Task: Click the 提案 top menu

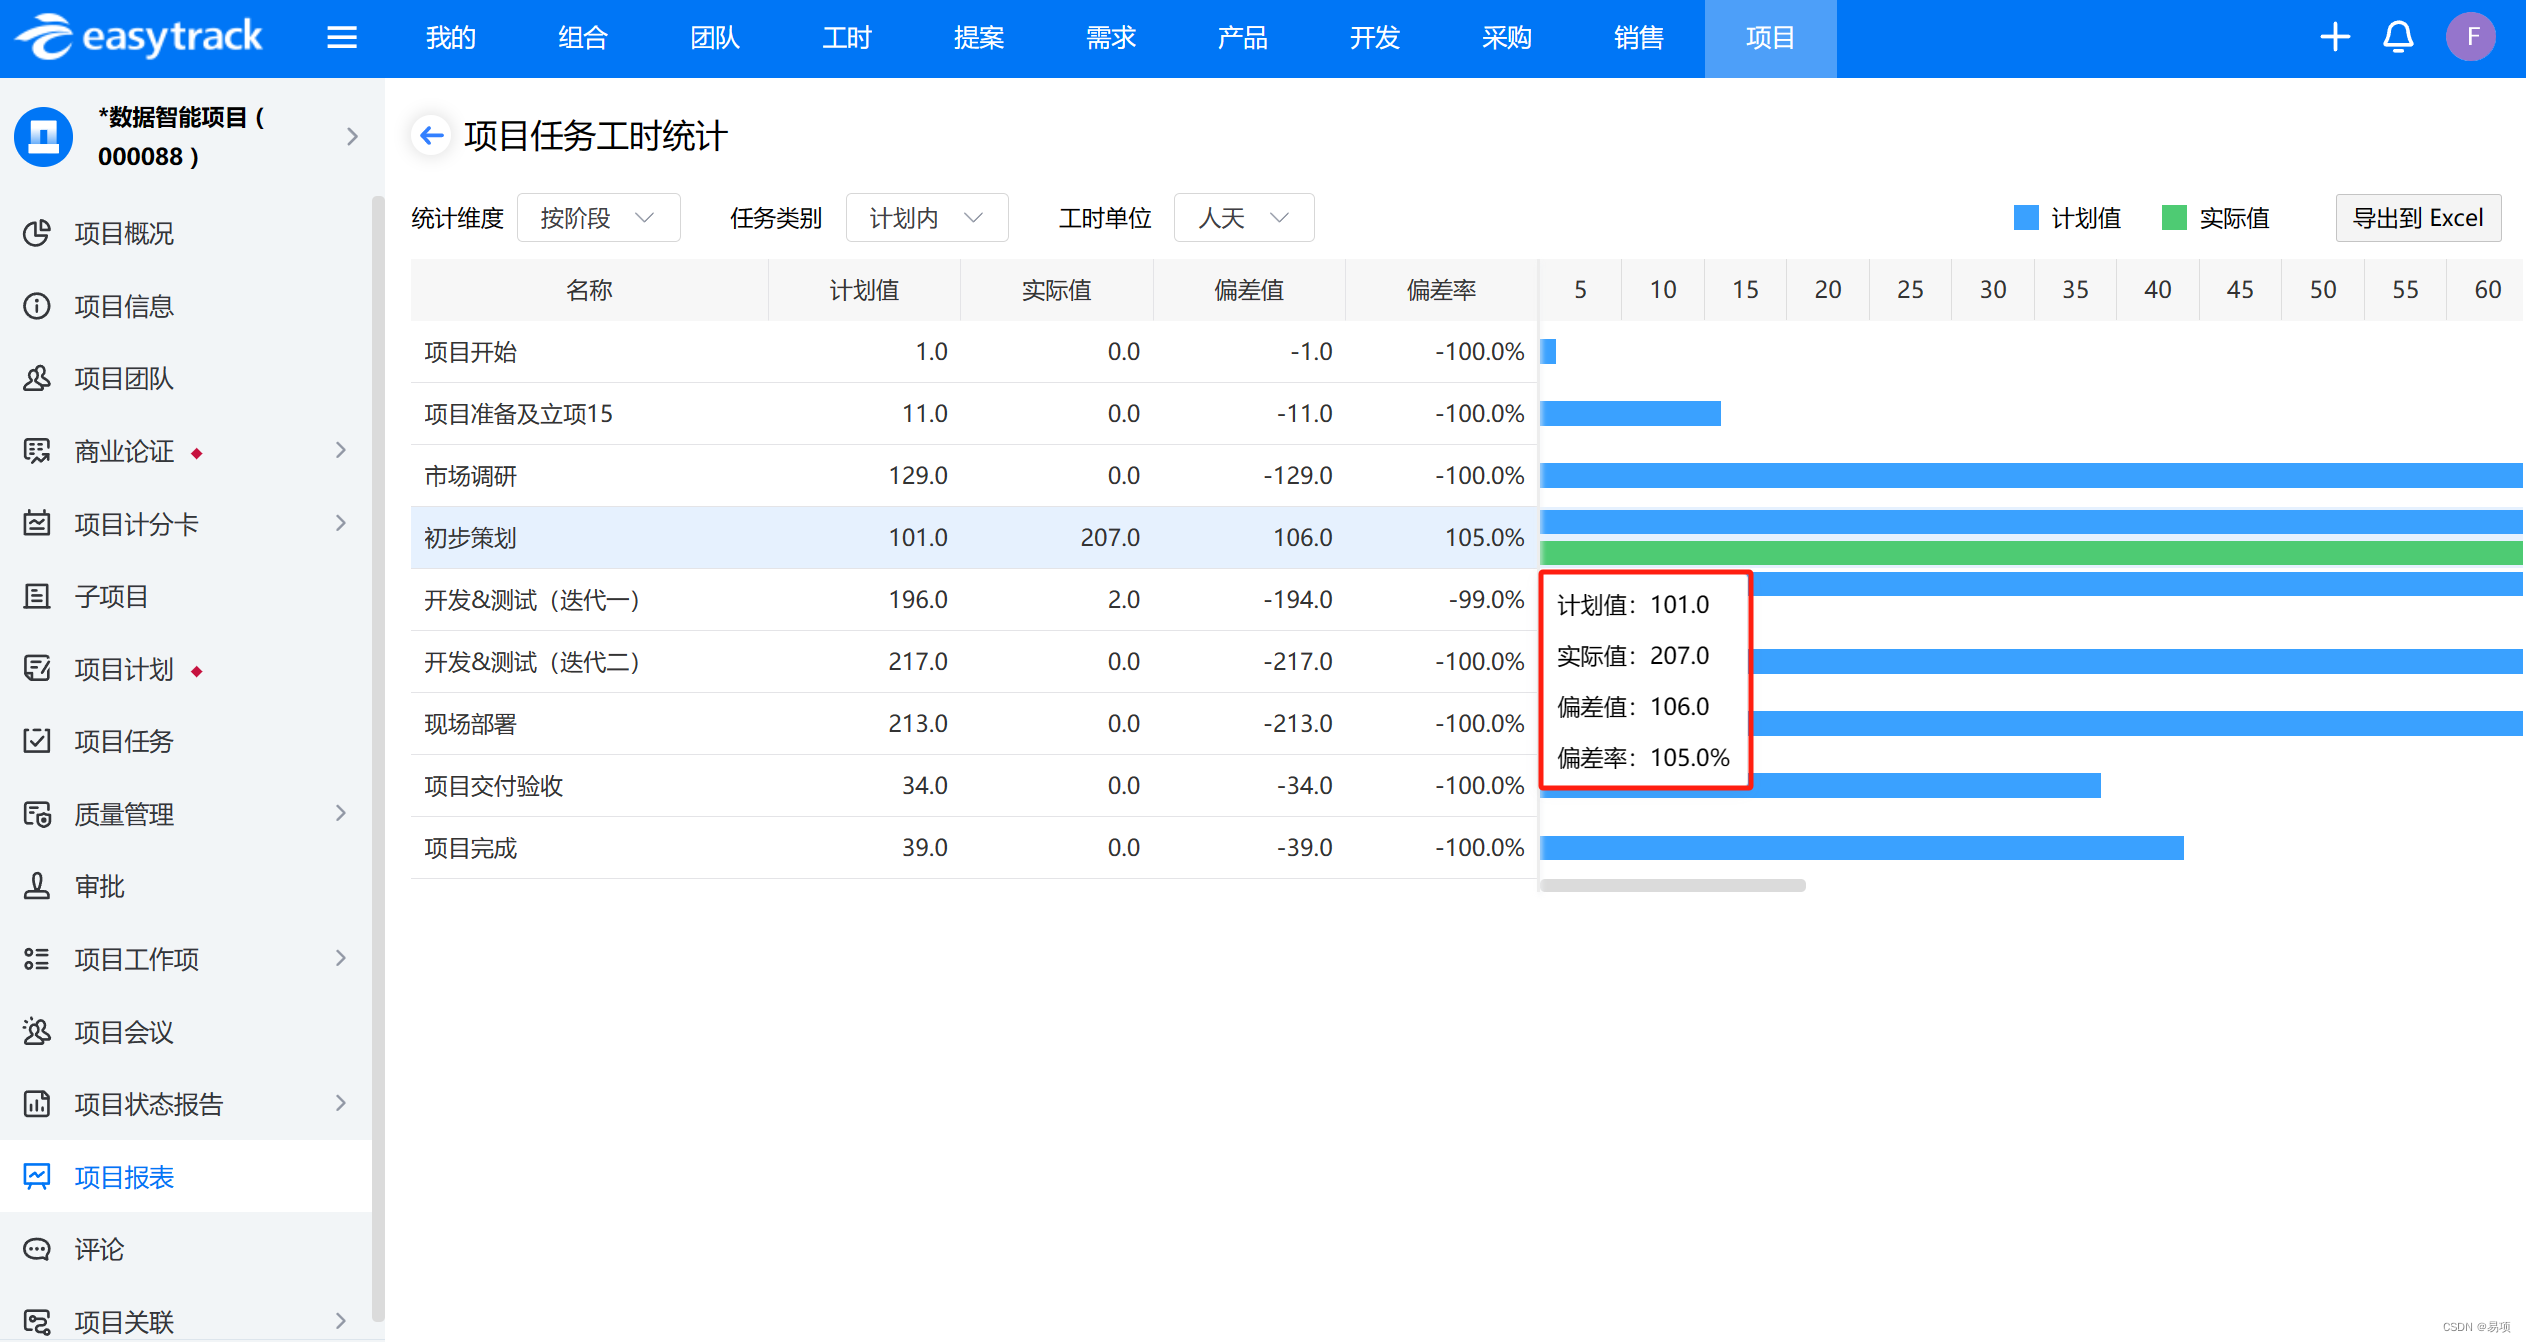Action: click(x=979, y=38)
